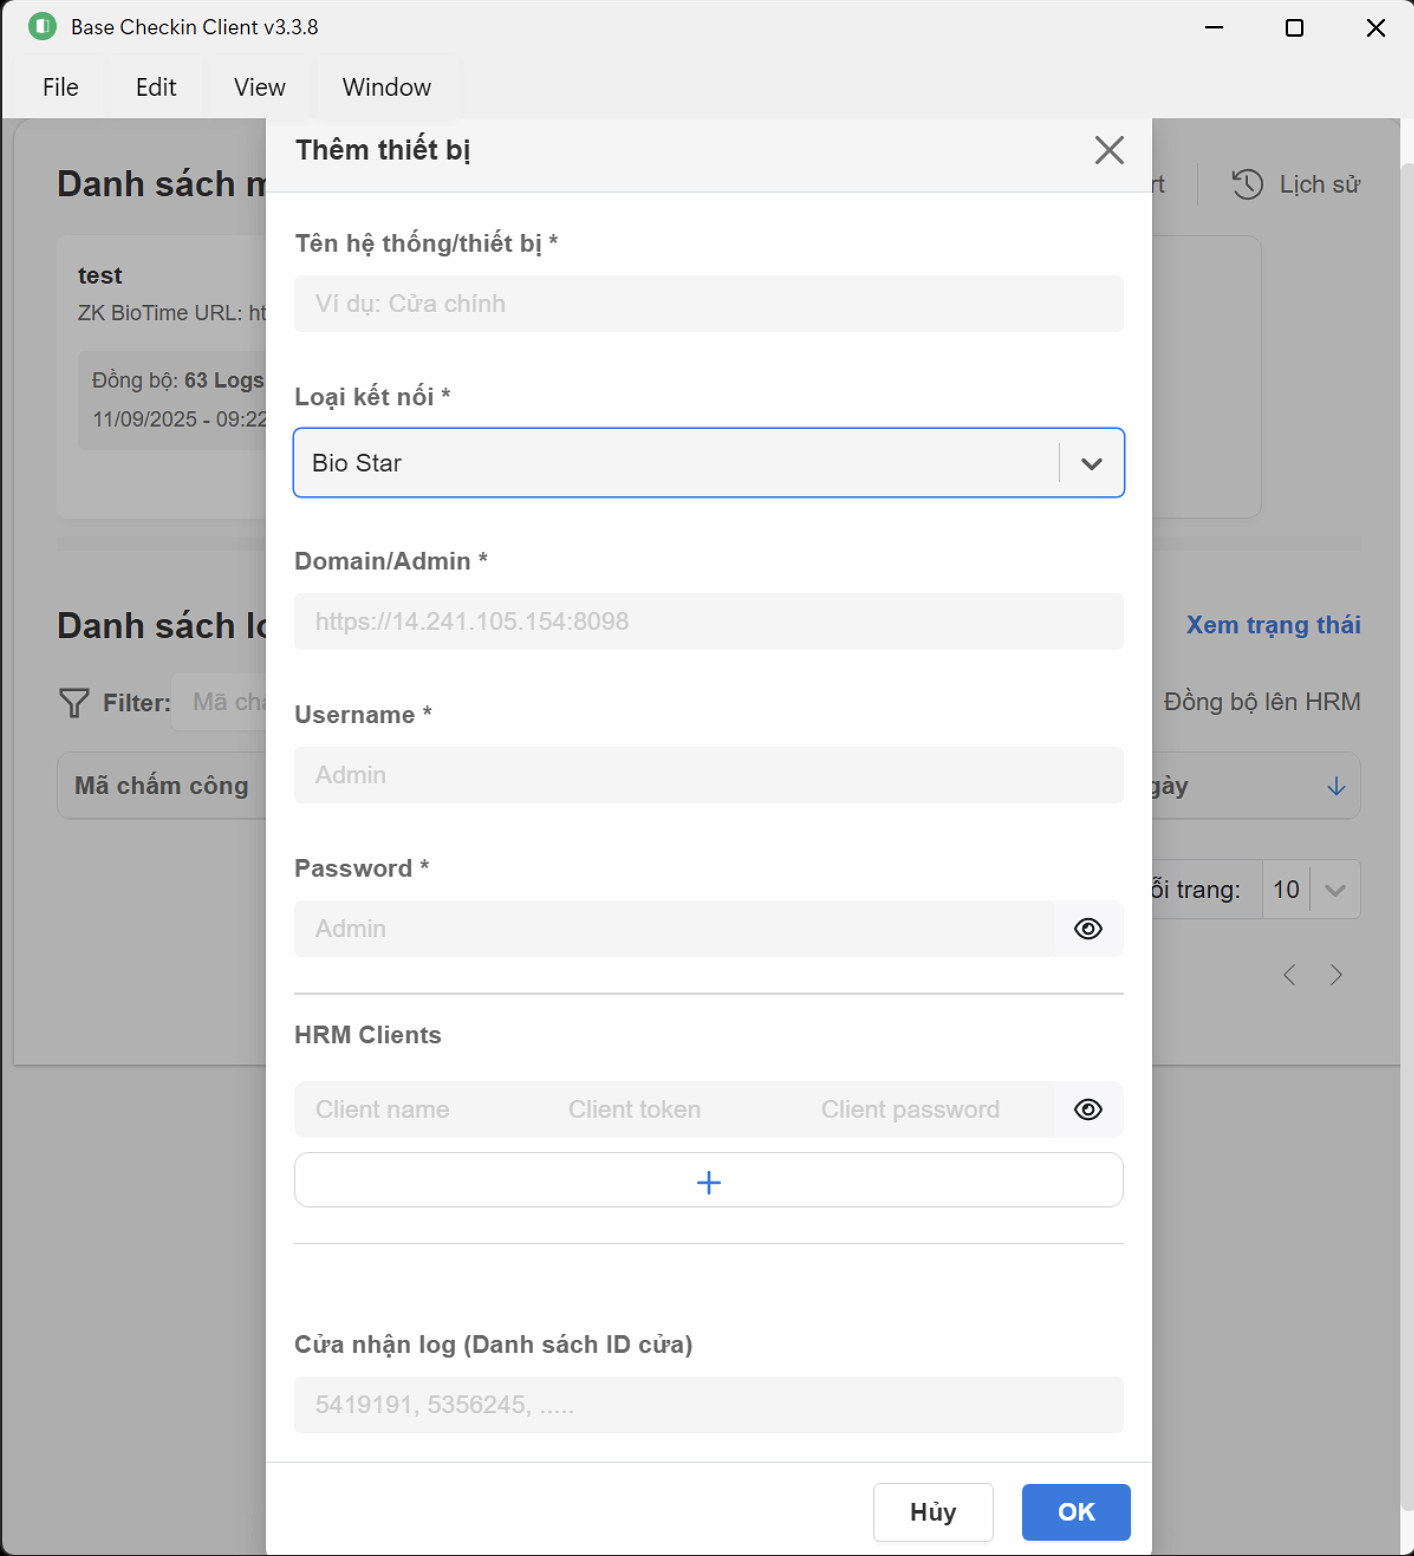Expand the Loại kết nối dropdown arrow

click(x=1091, y=464)
